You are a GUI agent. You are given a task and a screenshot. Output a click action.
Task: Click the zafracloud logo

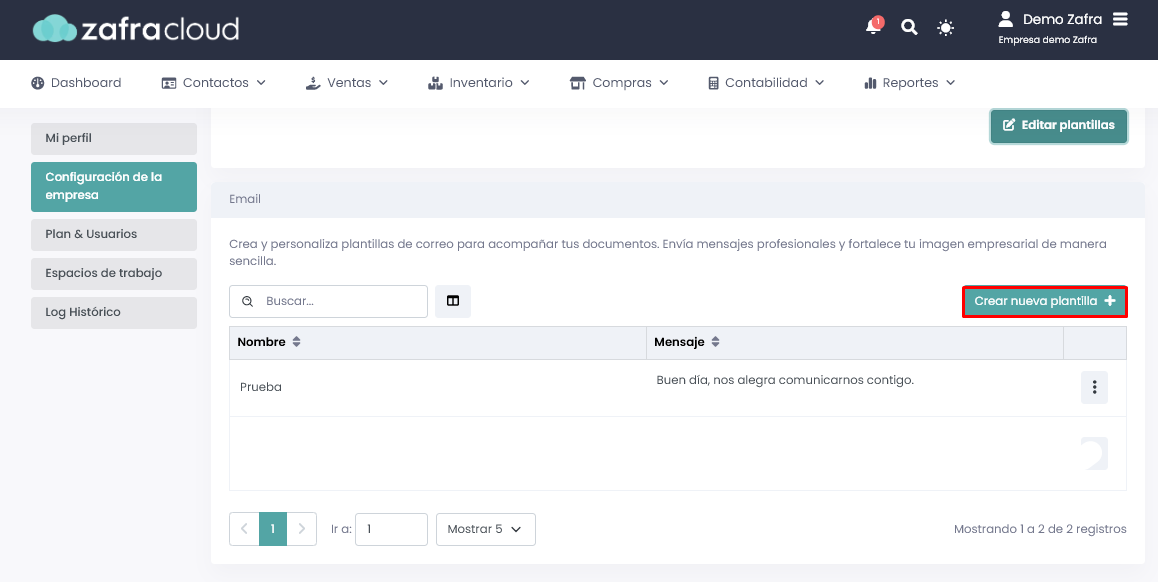tap(136, 29)
